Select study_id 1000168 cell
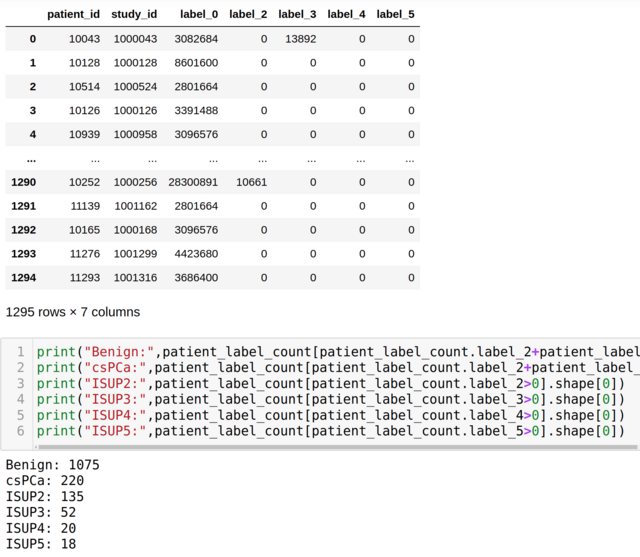This screenshot has width=640, height=557. pyautogui.click(x=136, y=230)
